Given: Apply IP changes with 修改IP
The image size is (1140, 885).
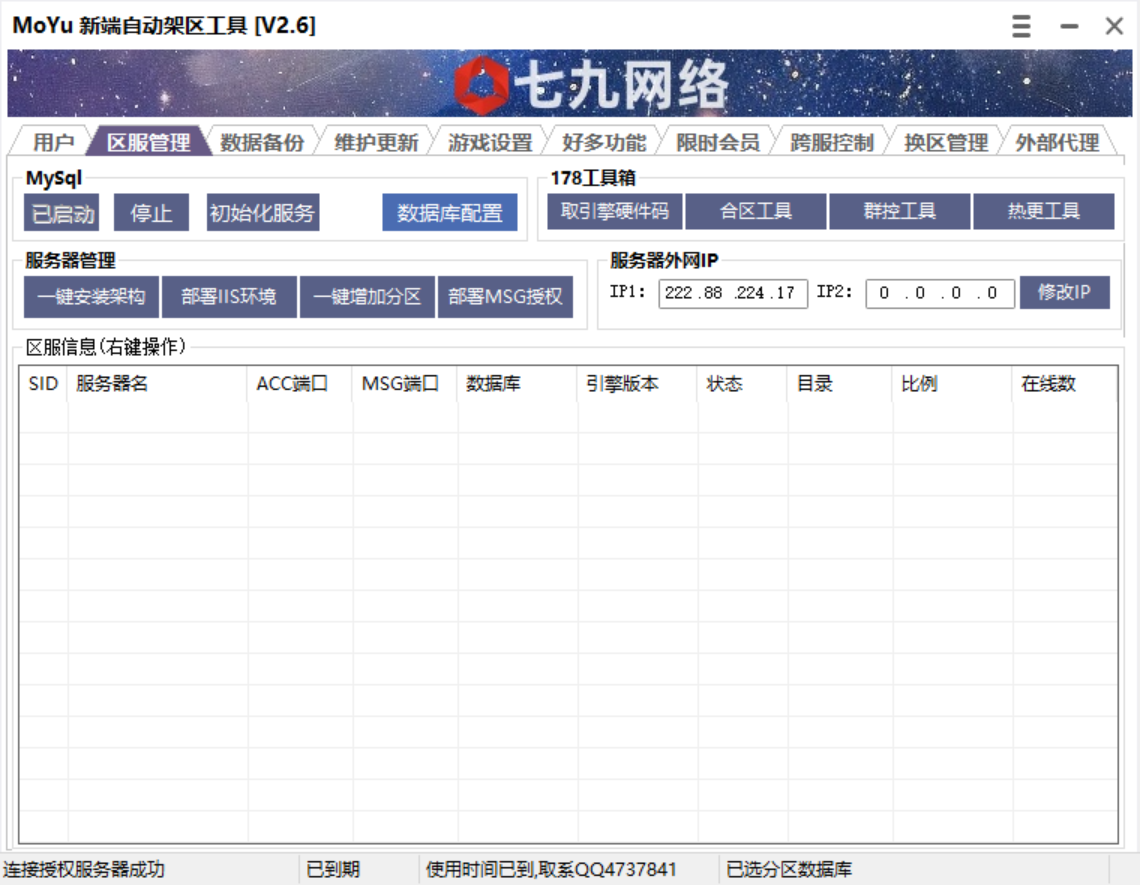Looking at the screenshot, I should tap(1066, 292).
